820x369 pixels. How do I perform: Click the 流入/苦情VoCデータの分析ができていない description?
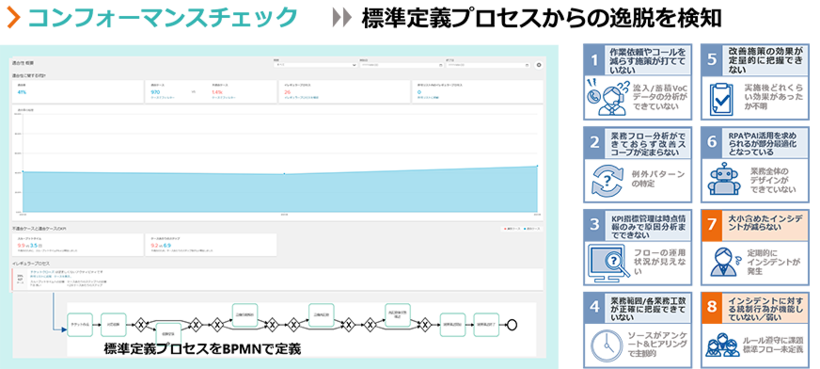coord(659,96)
